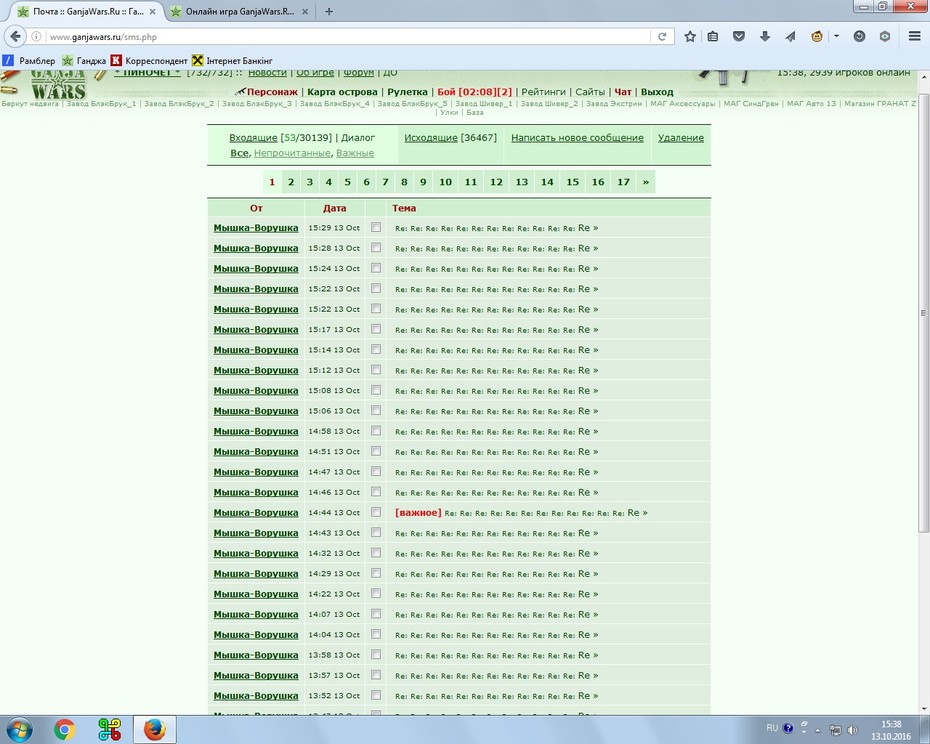Open the Чат menu link
This screenshot has width=930, height=744.
click(623, 92)
